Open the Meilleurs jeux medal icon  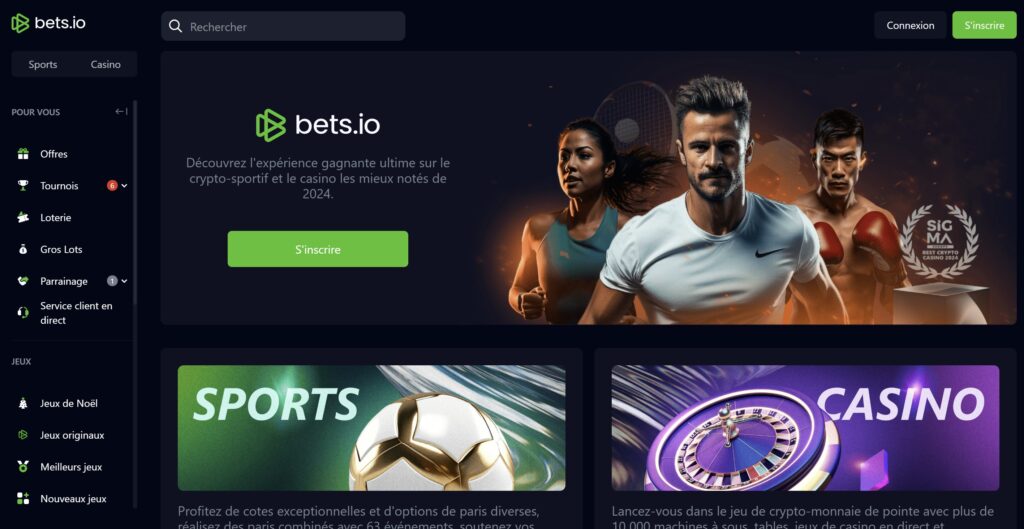(23, 467)
